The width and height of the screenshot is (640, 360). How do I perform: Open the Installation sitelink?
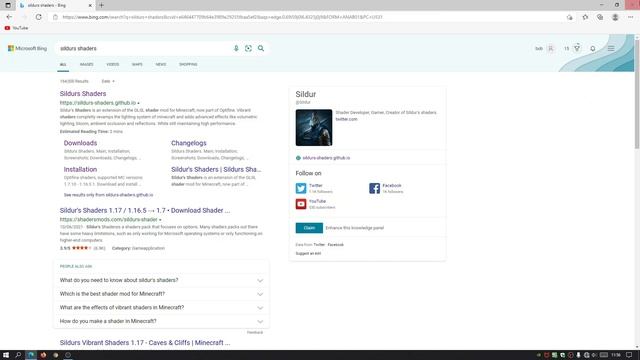coord(80,169)
